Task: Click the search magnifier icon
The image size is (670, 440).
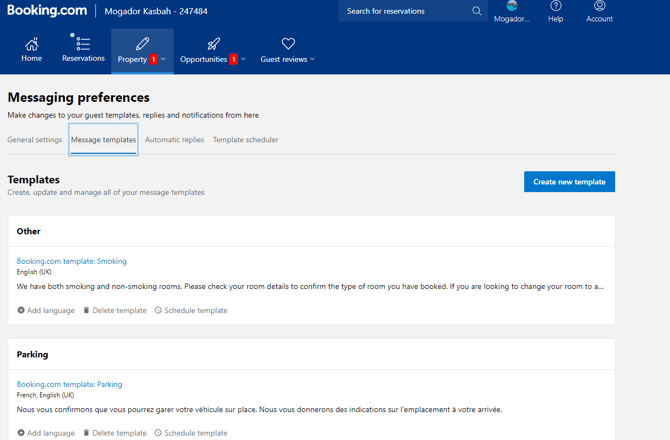Action: point(476,11)
